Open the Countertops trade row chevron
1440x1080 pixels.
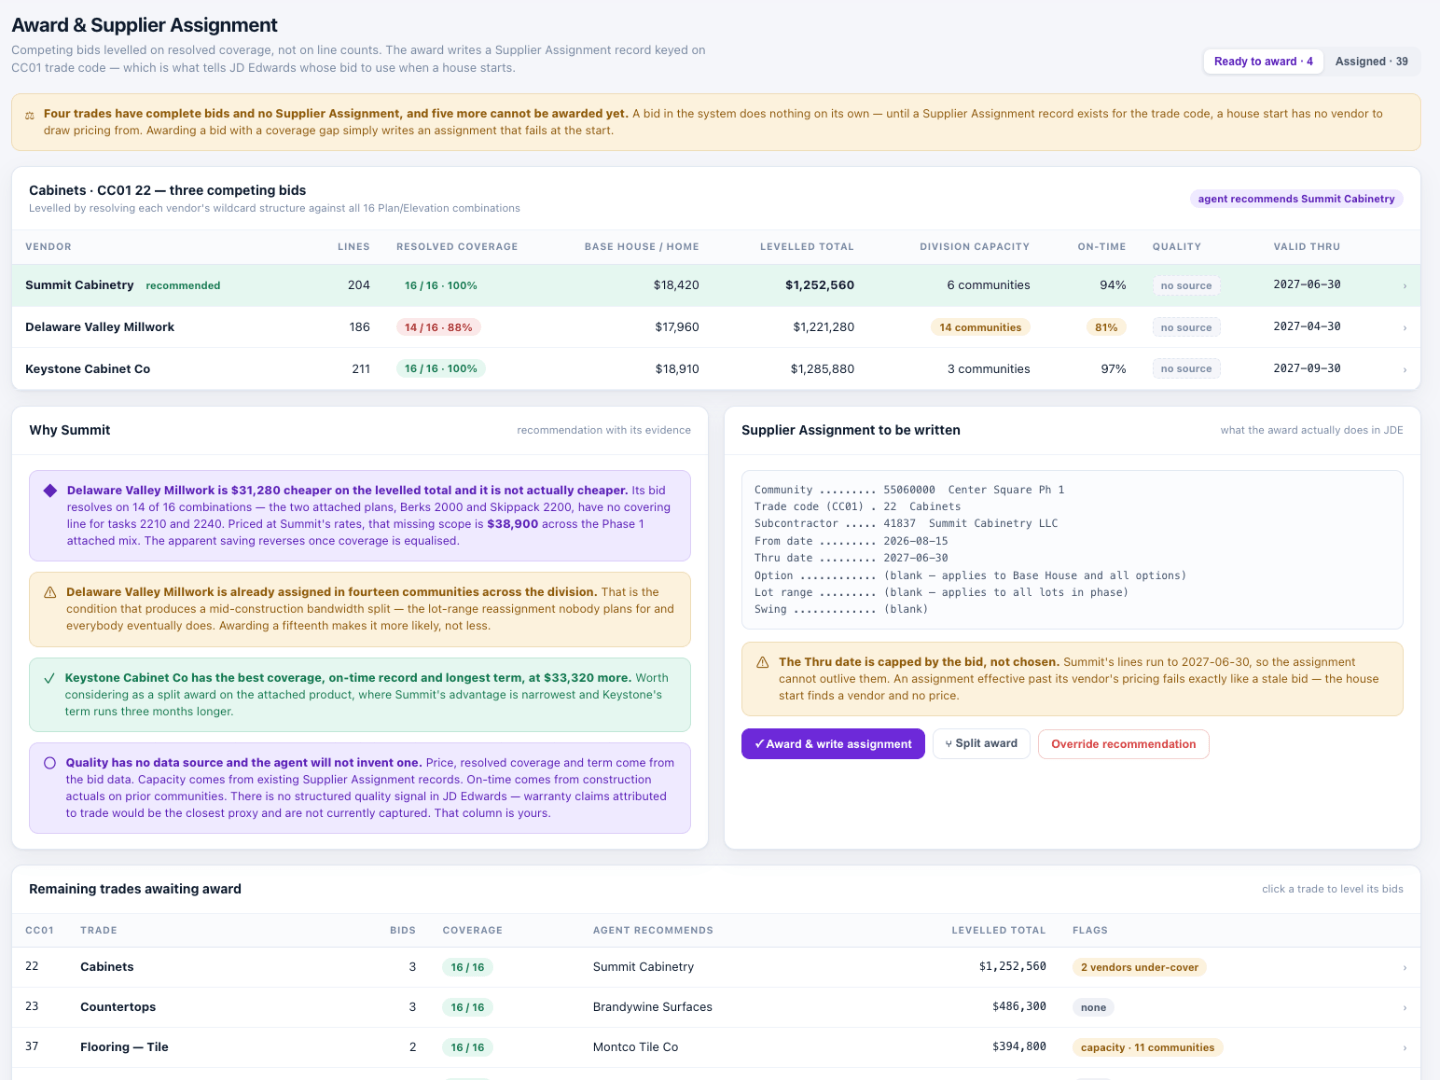pos(1404,1008)
